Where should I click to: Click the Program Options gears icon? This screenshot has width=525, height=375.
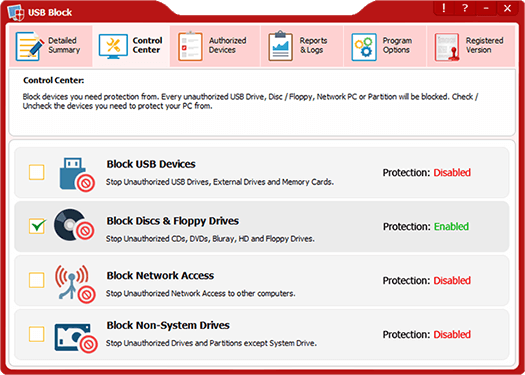click(x=364, y=47)
